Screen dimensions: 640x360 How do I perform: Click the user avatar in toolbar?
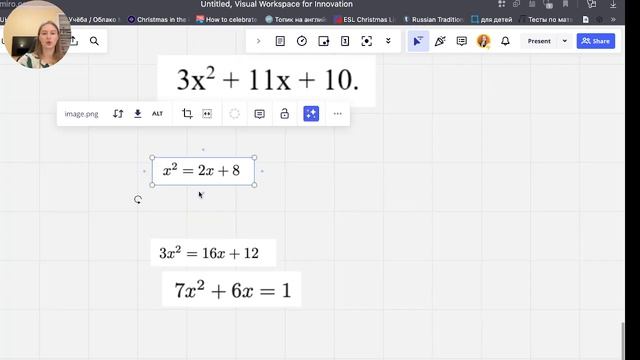pyautogui.click(x=484, y=41)
